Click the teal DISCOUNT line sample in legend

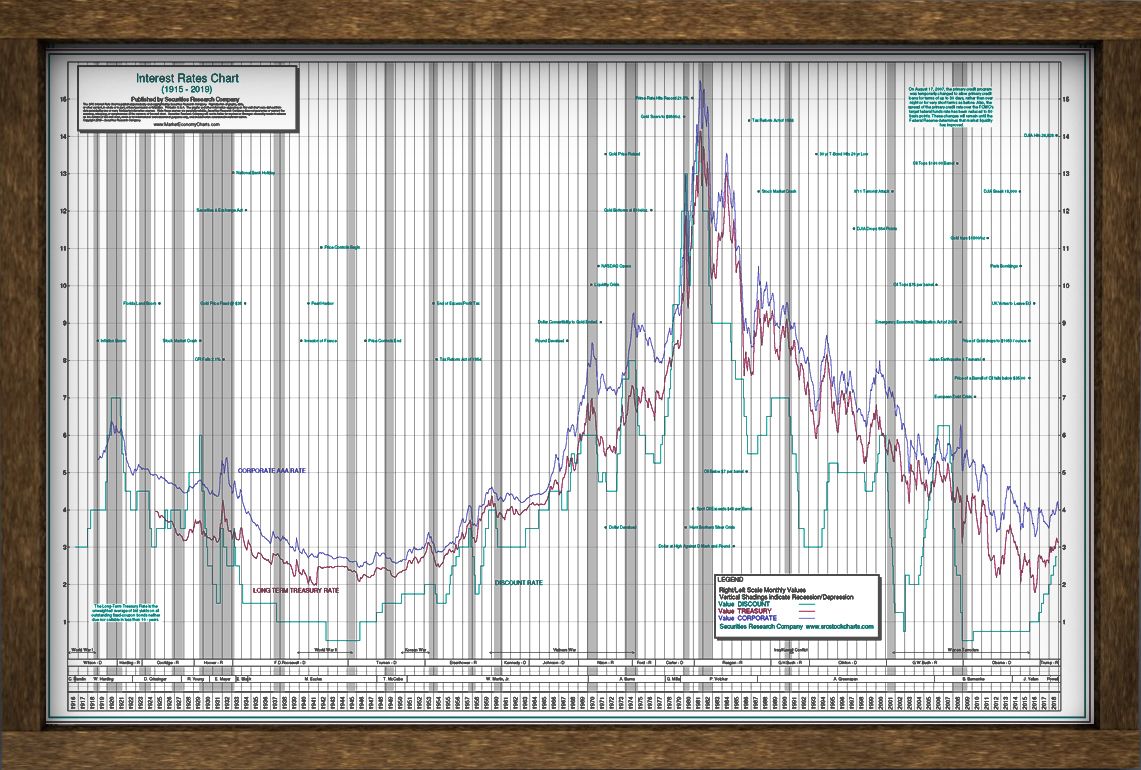[x=807, y=605]
